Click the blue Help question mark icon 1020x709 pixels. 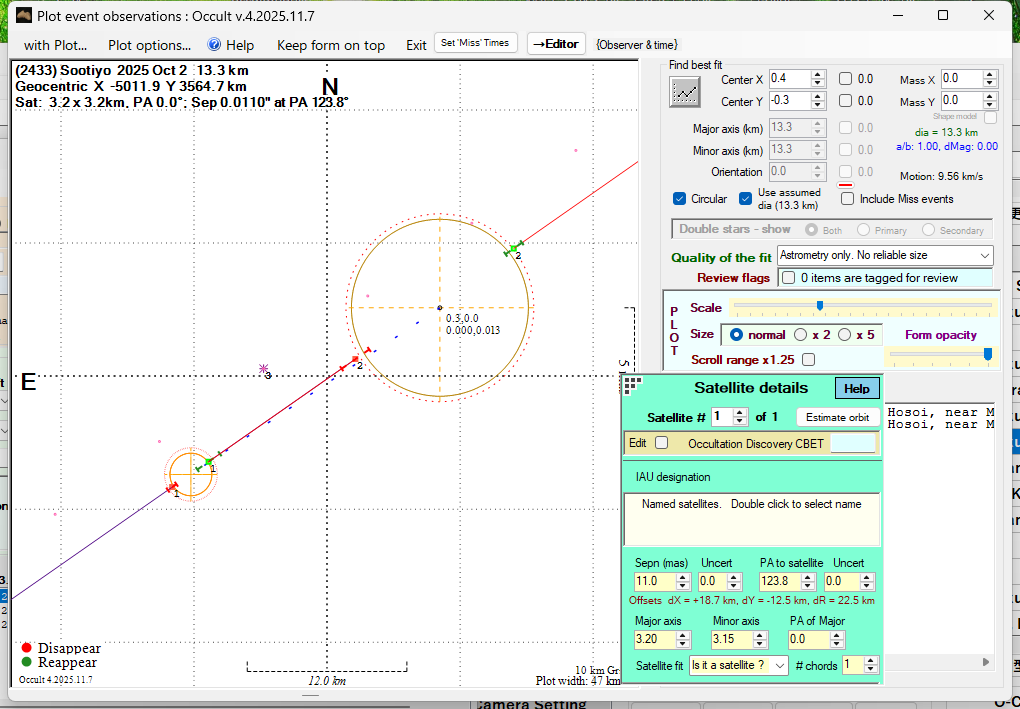pyautogui.click(x=214, y=44)
